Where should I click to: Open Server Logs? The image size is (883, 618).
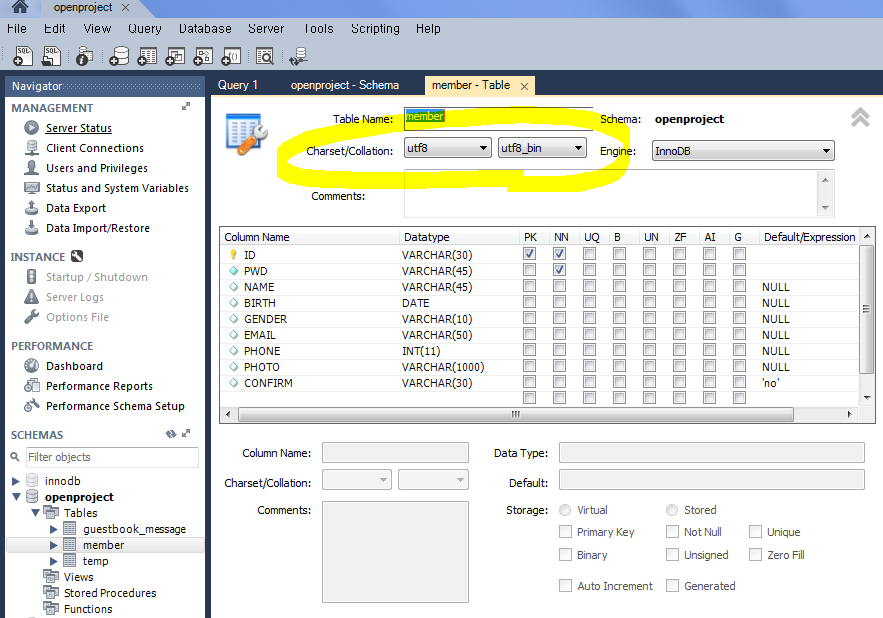tap(75, 297)
